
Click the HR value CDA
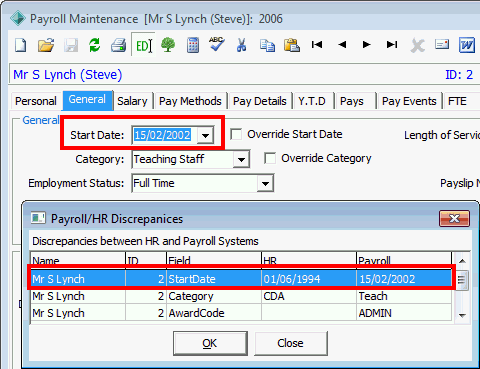(x=274, y=296)
